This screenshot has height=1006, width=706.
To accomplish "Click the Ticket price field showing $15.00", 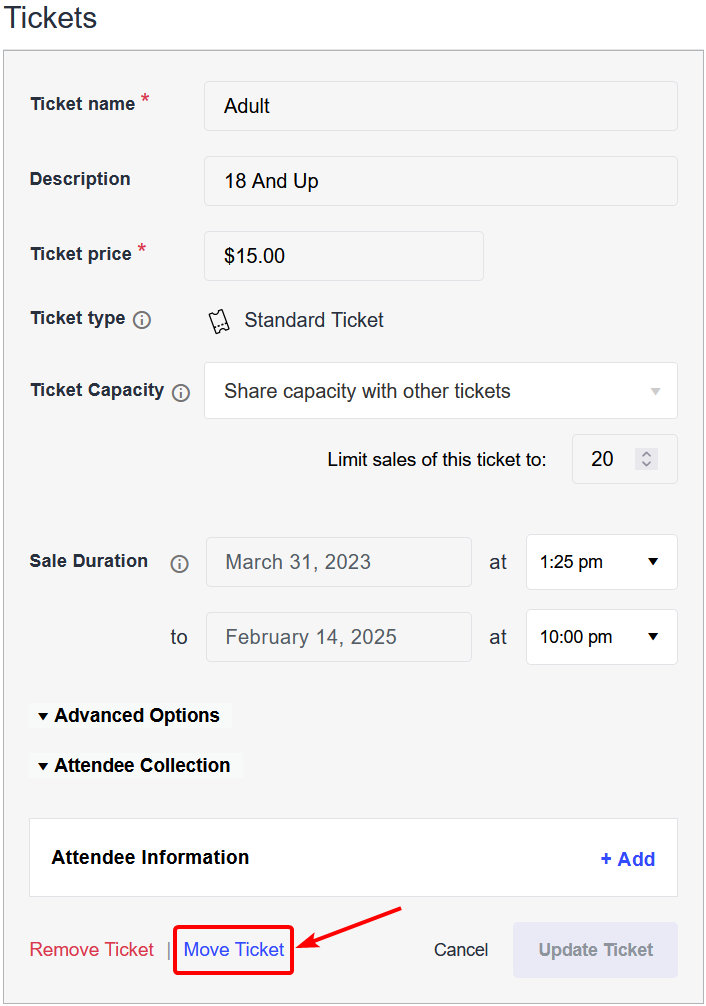I will pos(344,256).
